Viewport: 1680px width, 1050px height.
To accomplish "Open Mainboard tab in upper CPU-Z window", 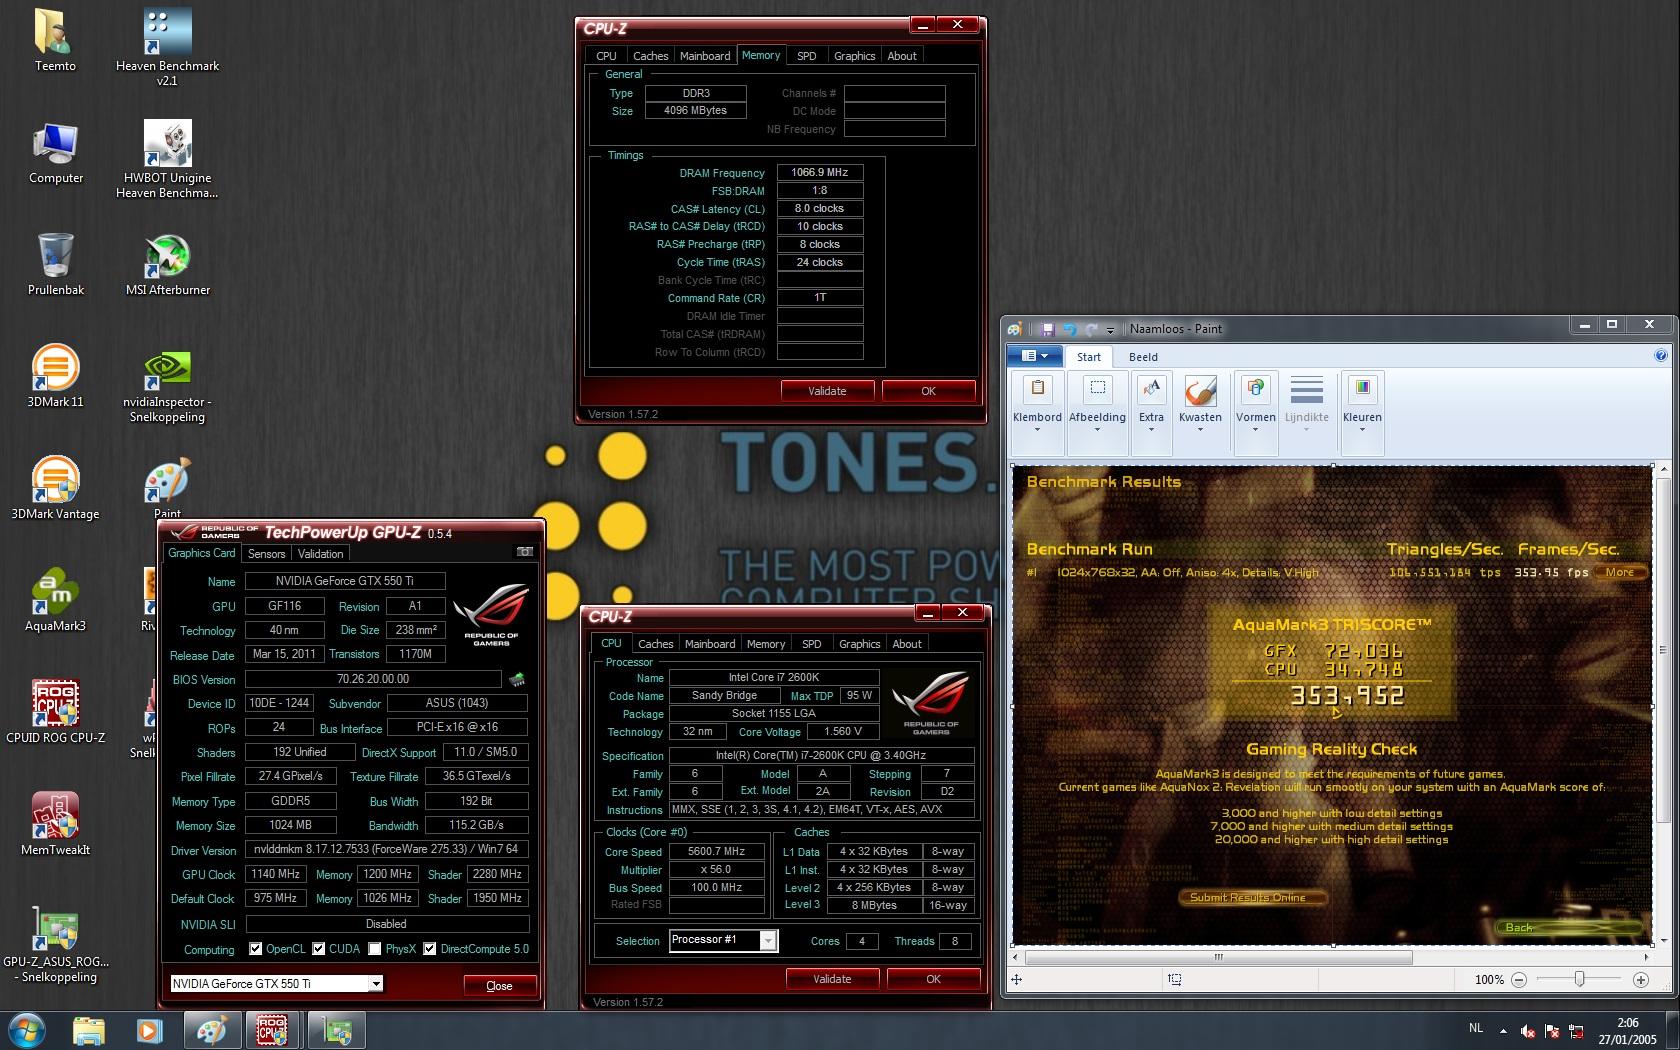I will click(x=705, y=56).
